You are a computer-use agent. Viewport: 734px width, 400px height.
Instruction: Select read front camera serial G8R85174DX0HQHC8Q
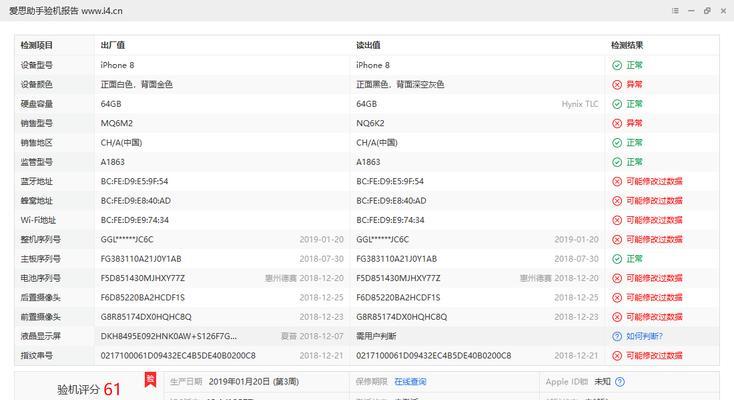[402, 317]
